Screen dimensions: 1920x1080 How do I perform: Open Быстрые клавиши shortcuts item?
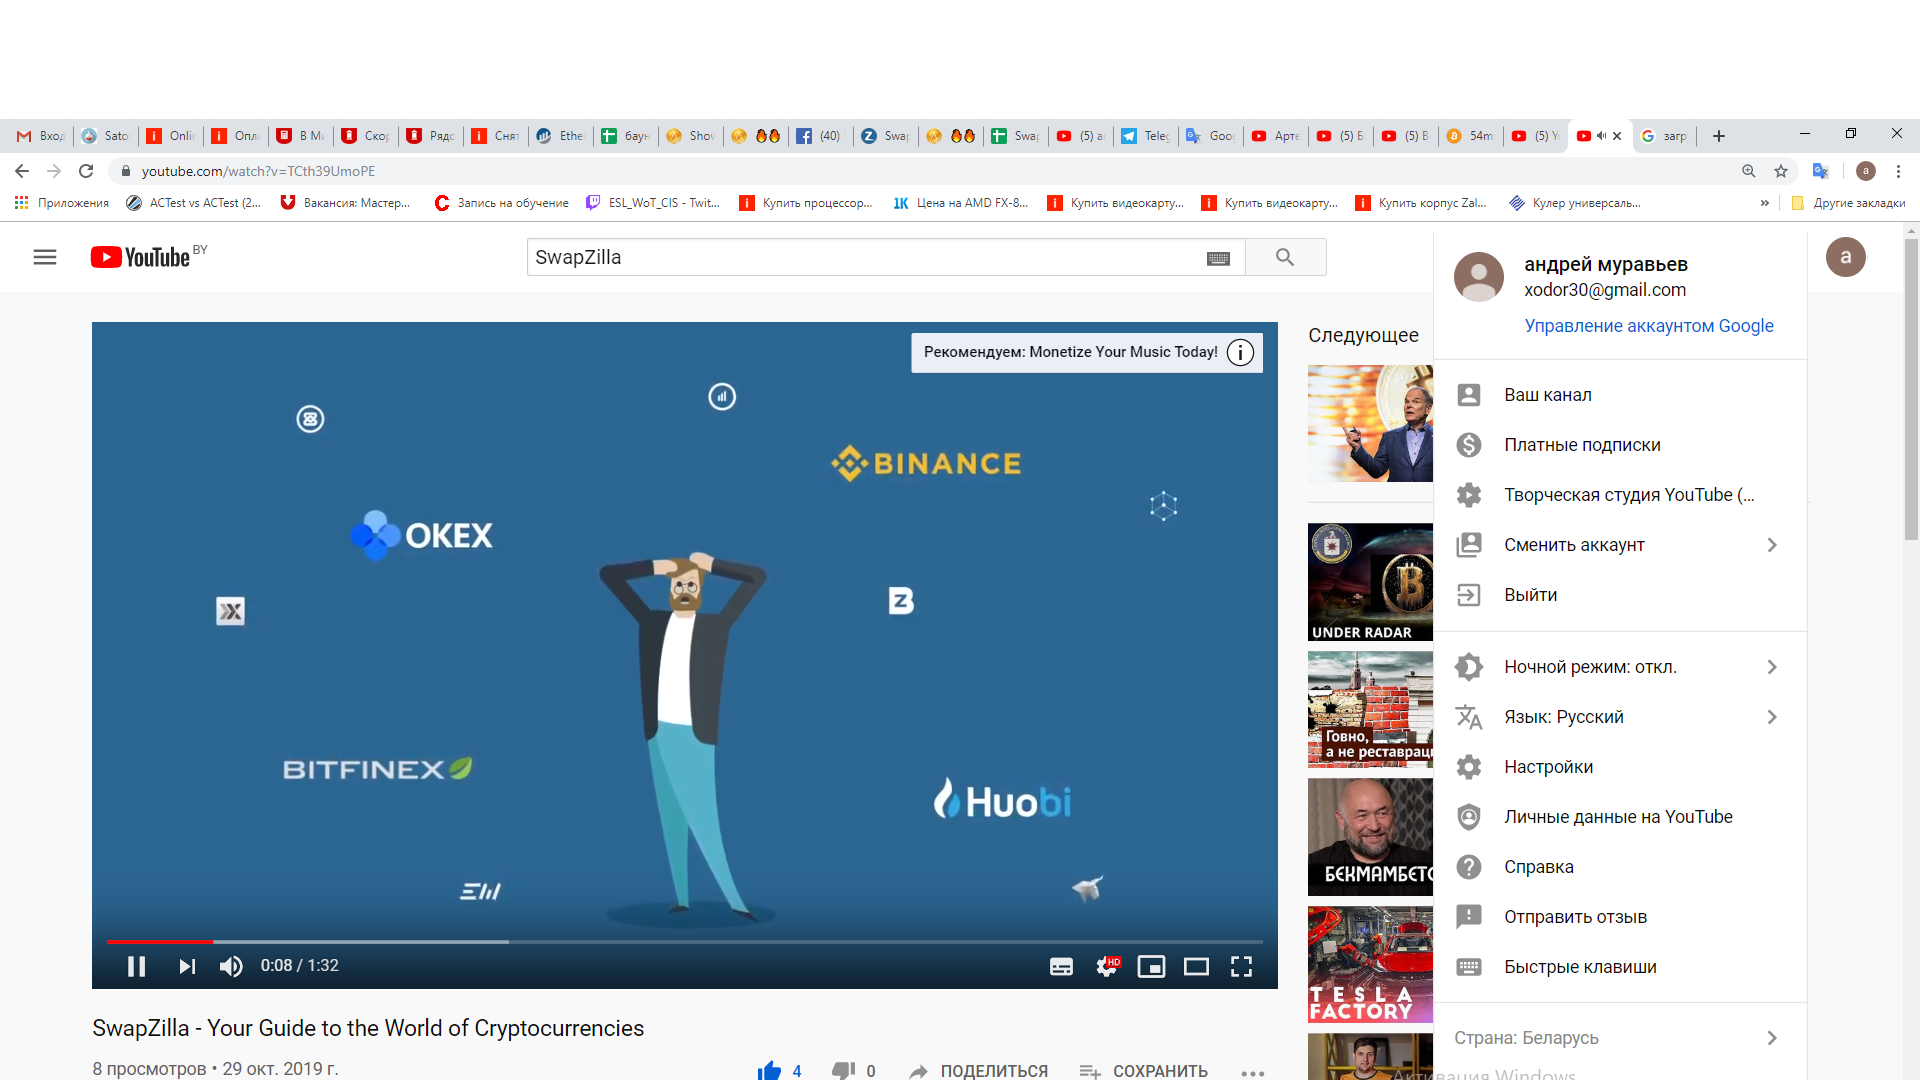point(1620,967)
